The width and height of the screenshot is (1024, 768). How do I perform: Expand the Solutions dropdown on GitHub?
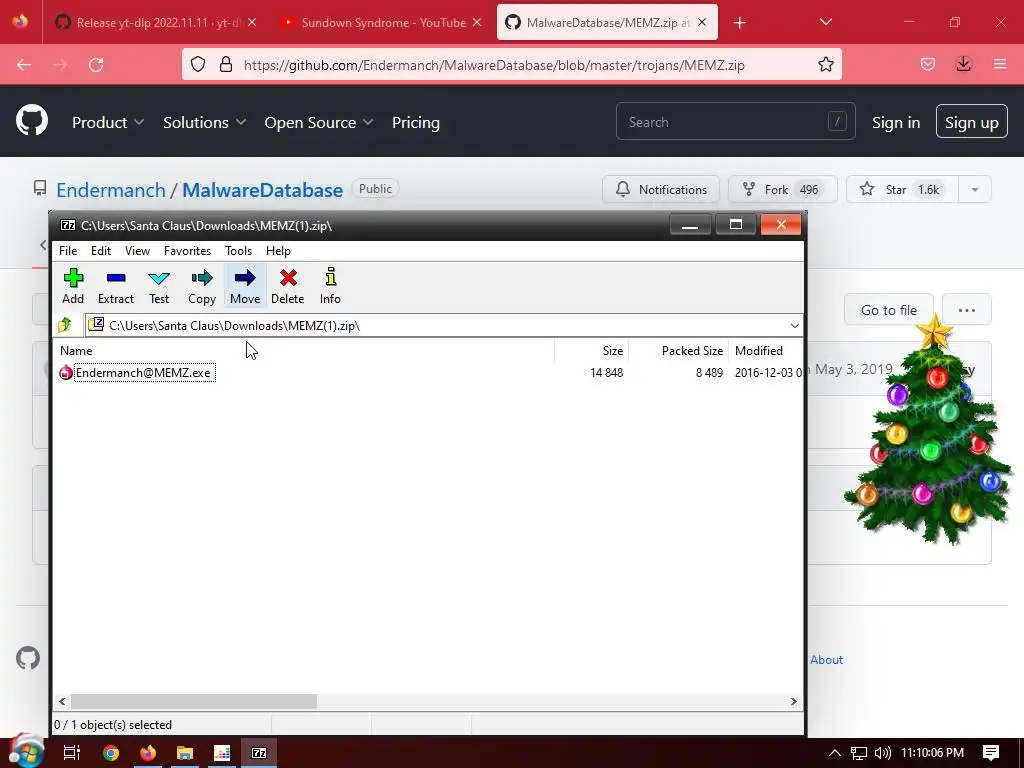204,123
